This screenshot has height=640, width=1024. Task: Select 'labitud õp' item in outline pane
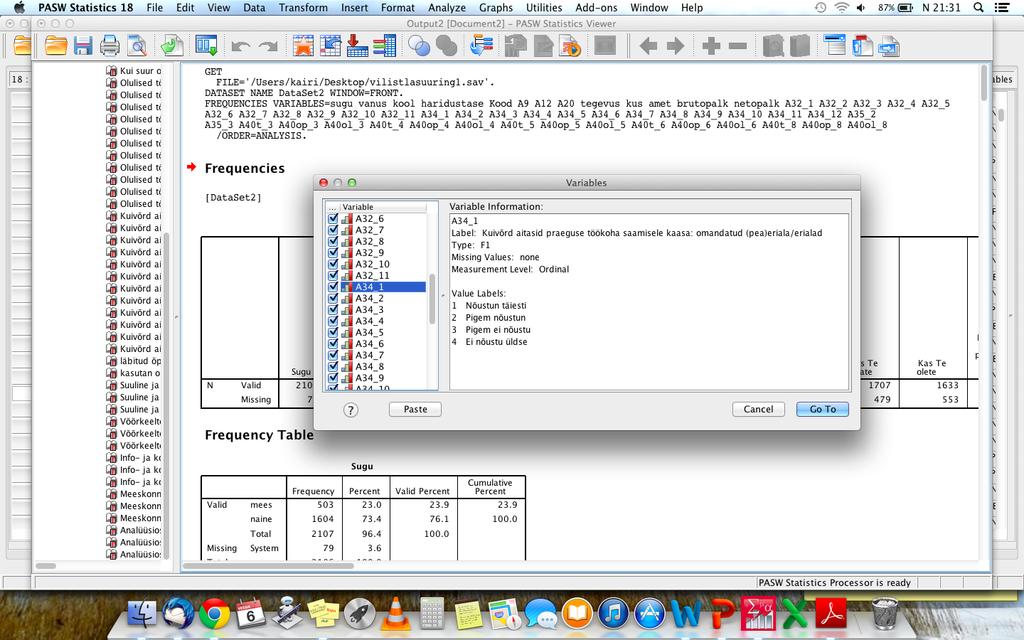point(140,361)
